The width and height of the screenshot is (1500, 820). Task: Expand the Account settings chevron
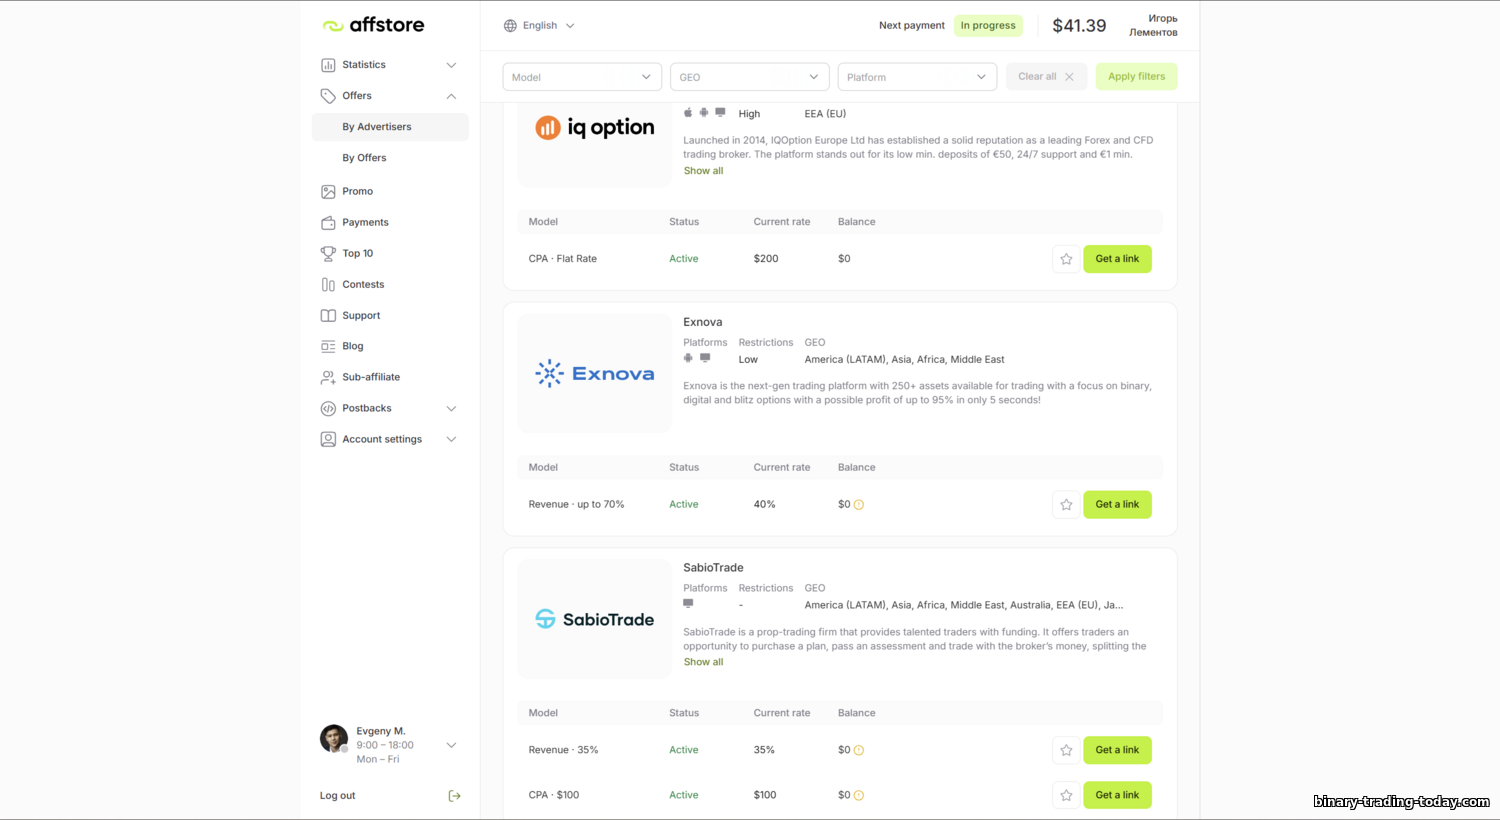pyautogui.click(x=451, y=439)
